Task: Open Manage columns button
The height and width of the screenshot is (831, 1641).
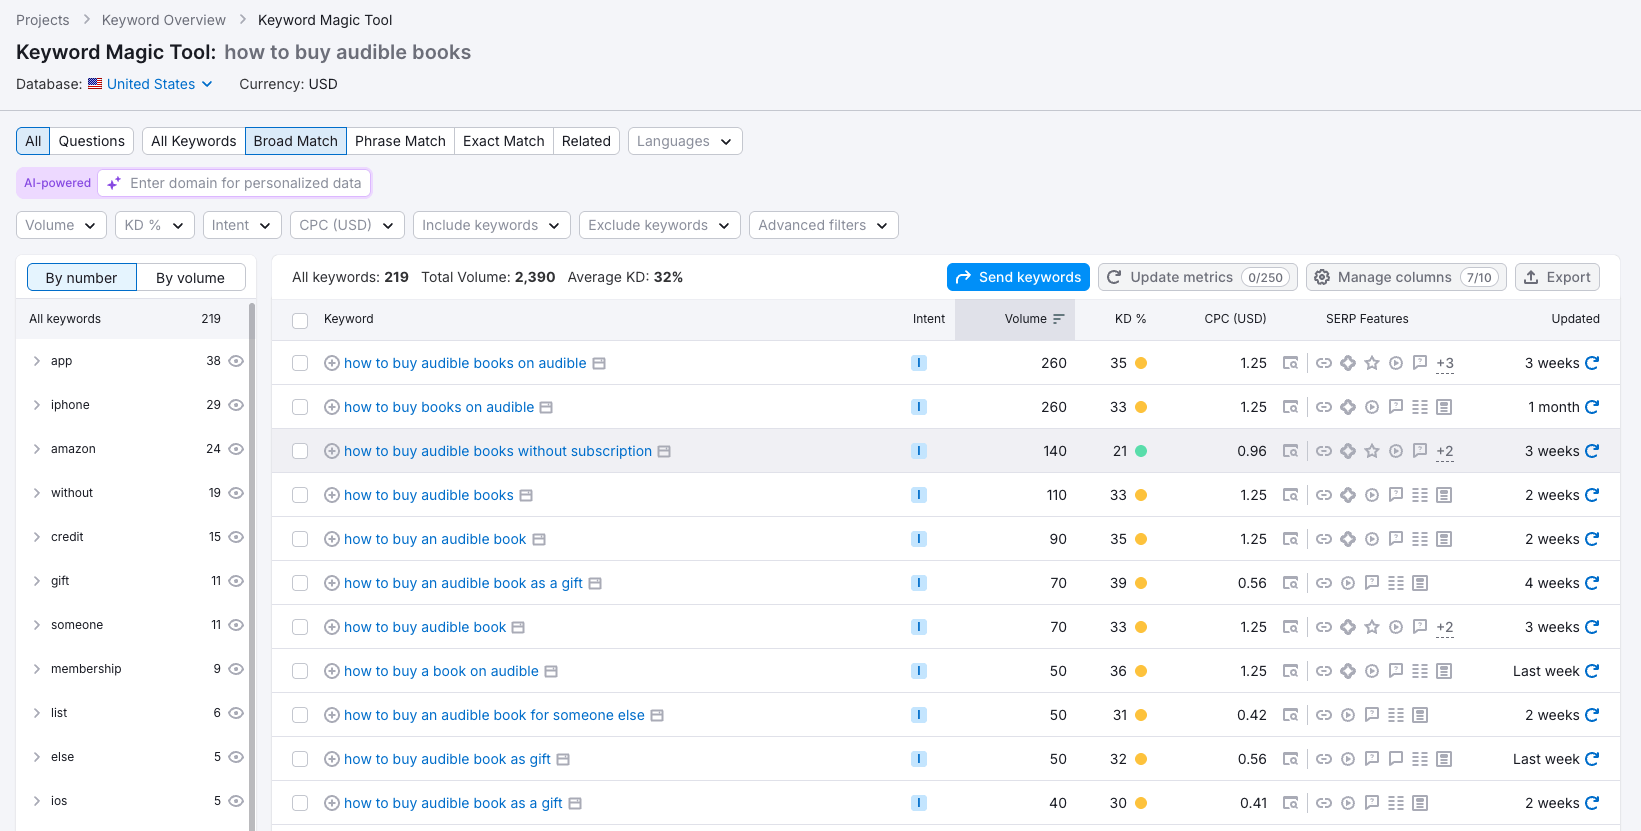Action: [x=1406, y=277]
